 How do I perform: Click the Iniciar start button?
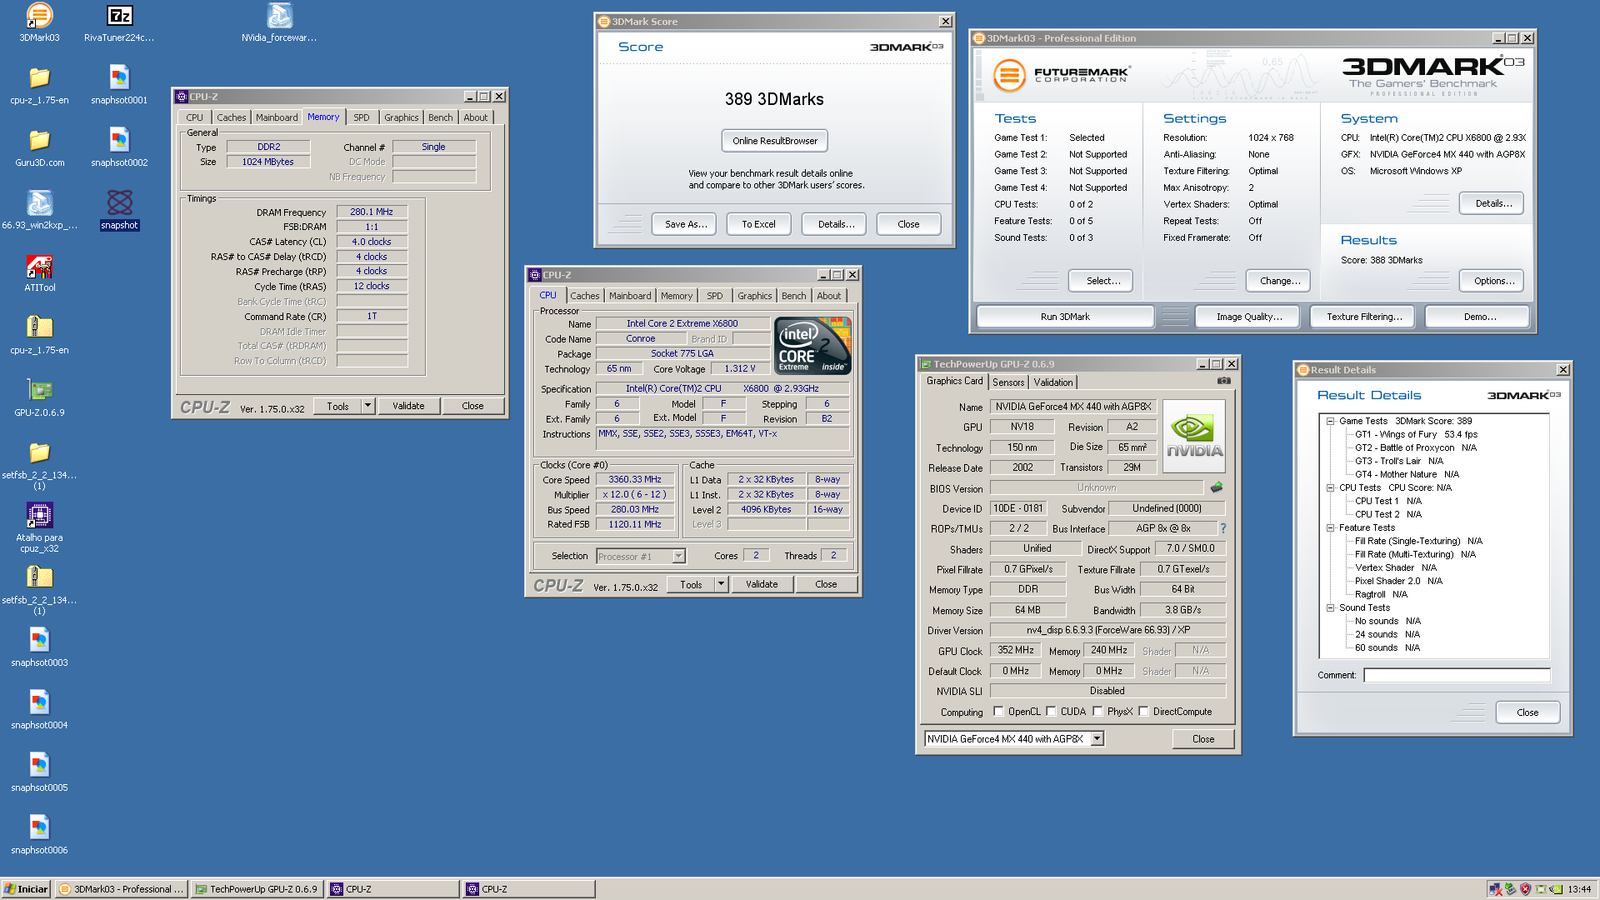[x=26, y=889]
